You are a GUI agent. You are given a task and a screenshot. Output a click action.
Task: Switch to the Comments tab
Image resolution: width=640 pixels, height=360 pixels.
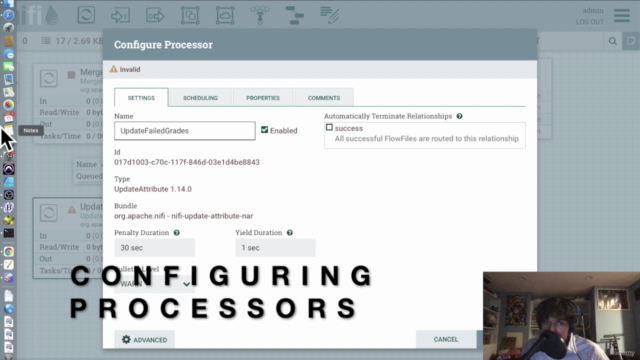pos(324,98)
